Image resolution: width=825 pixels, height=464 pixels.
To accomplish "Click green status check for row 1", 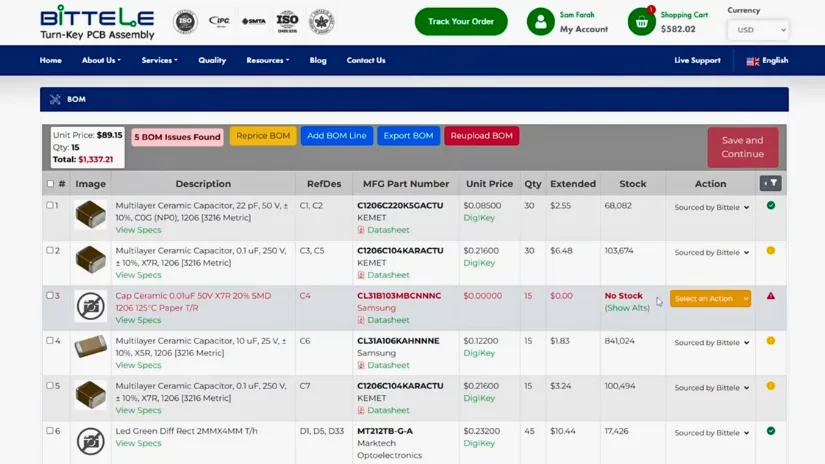I will [771, 206].
